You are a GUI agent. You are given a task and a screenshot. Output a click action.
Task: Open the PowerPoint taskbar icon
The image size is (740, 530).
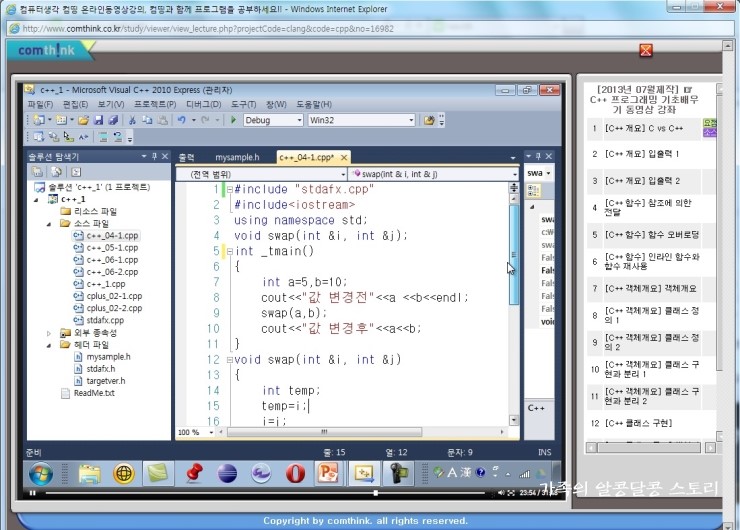328,473
